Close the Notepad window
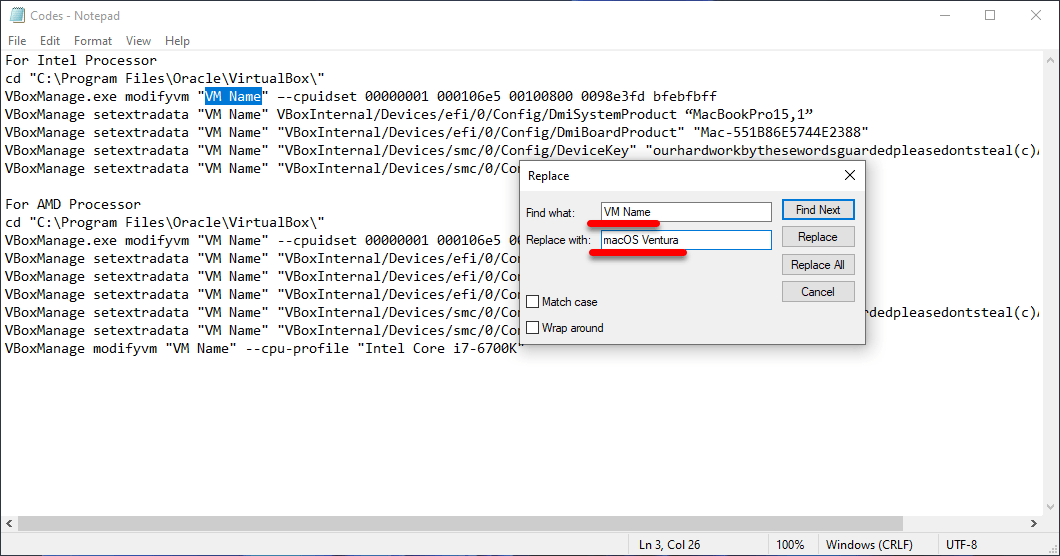Image resolution: width=1060 pixels, height=556 pixels. tap(1036, 15)
